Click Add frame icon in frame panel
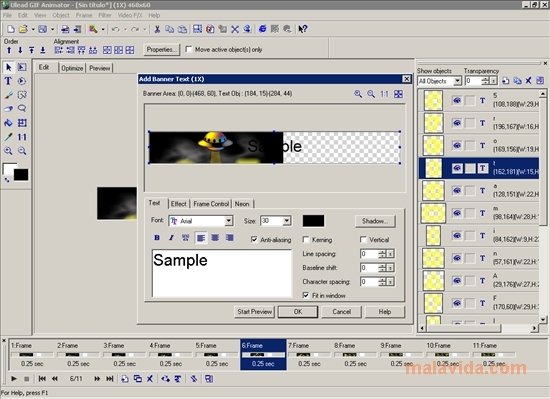 (x=125, y=379)
